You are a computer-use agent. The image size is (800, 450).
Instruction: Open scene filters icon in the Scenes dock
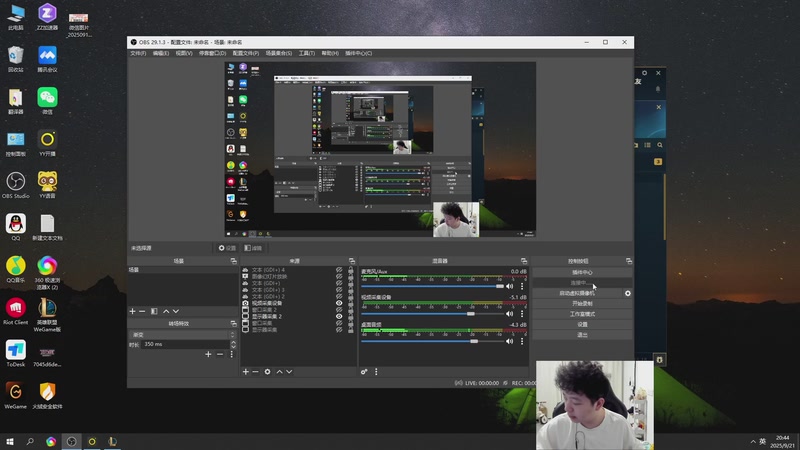(x=154, y=311)
